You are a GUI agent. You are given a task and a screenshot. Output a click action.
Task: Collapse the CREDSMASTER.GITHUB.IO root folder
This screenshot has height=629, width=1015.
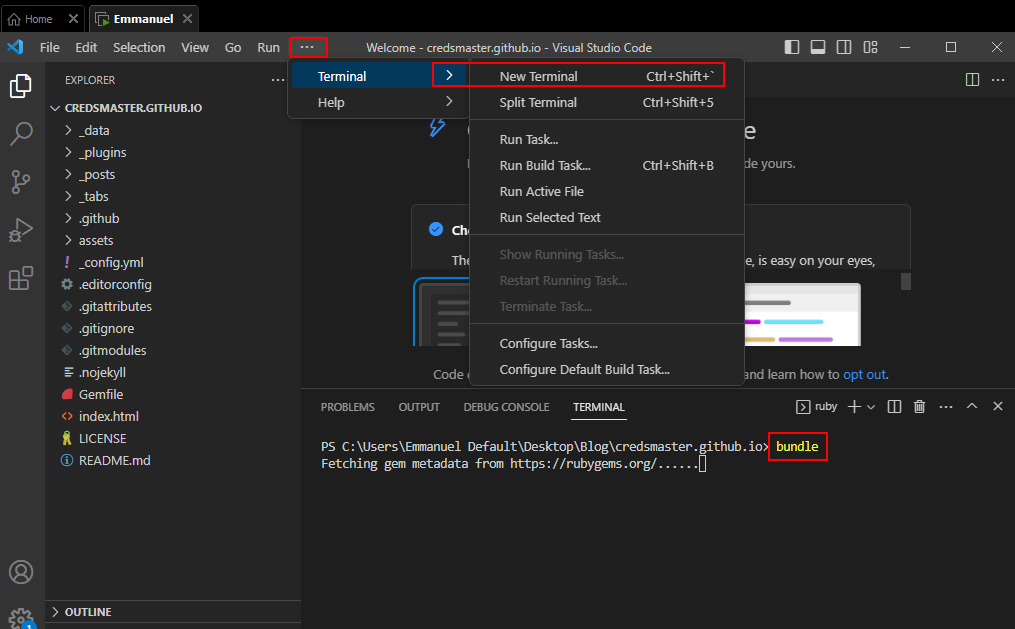[x=173, y=108]
